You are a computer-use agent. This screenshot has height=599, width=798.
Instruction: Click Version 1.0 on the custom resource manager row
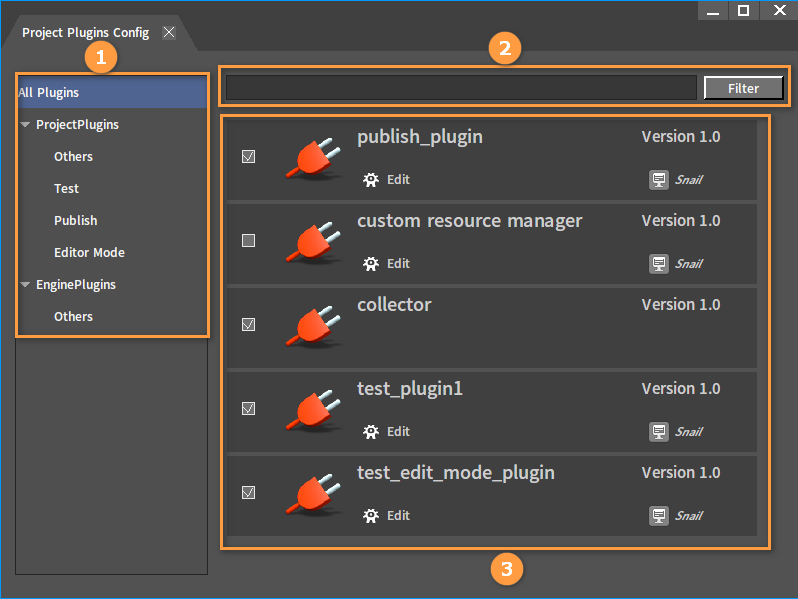click(x=680, y=221)
